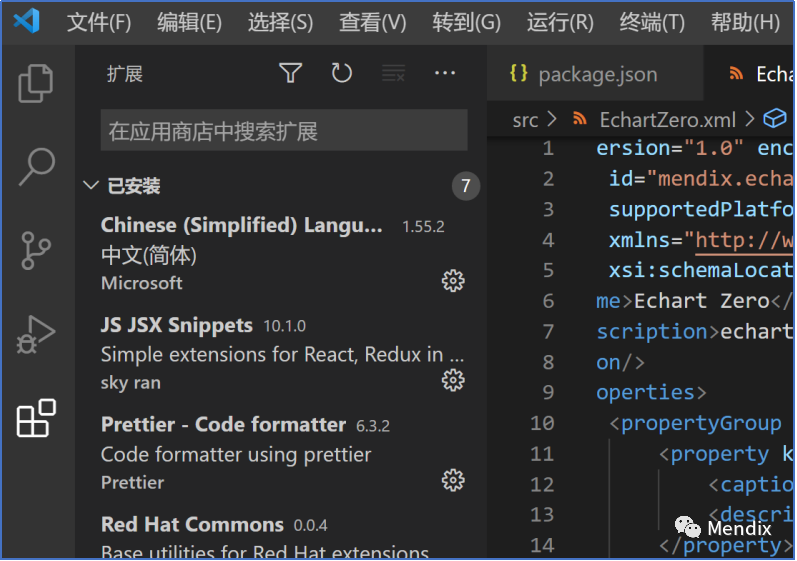
Task: Click the sky ran publisher name
Action: (131, 383)
